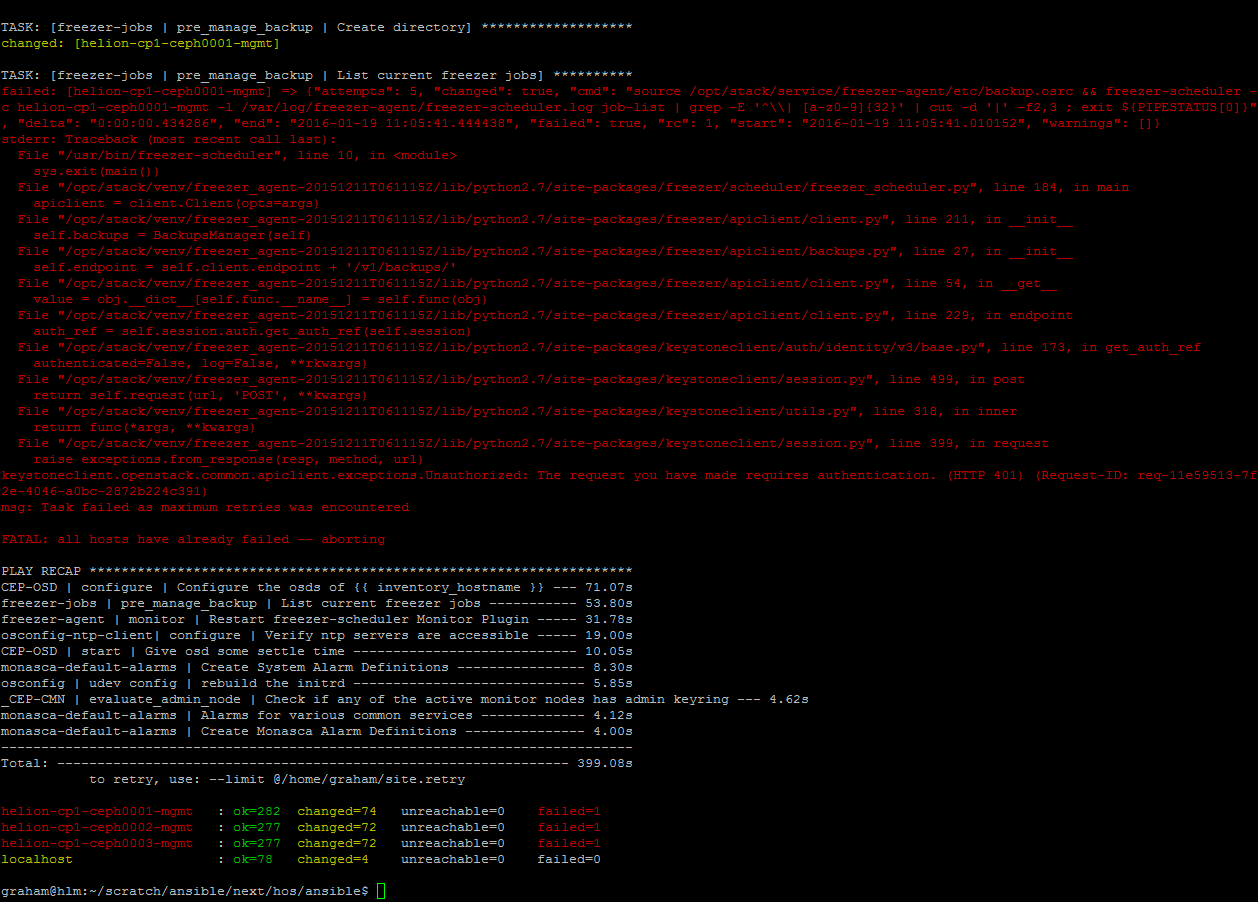This screenshot has width=1258, height=902.
Task: Select the 'localhost' summary row name
Action: tap(37, 859)
